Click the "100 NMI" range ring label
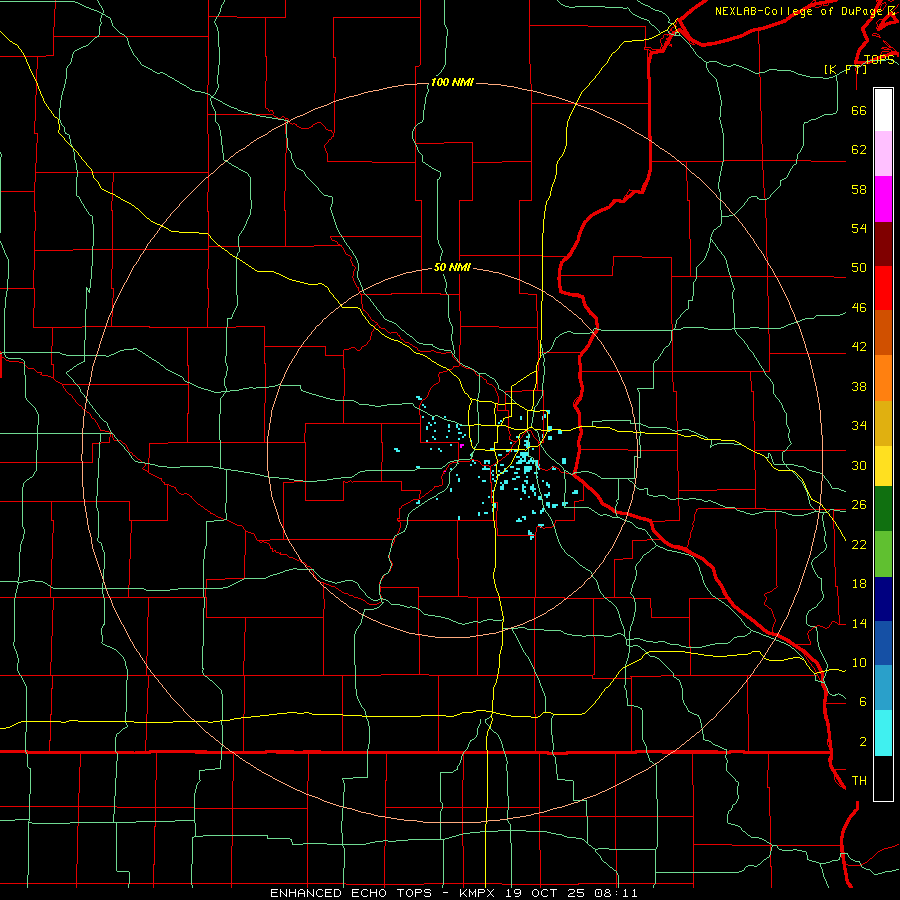This screenshot has height=900, width=900. point(452,83)
